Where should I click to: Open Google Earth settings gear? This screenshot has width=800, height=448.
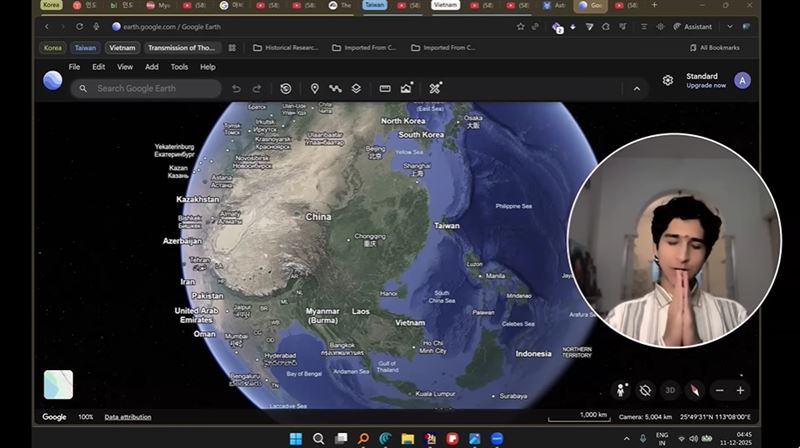click(x=668, y=81)
